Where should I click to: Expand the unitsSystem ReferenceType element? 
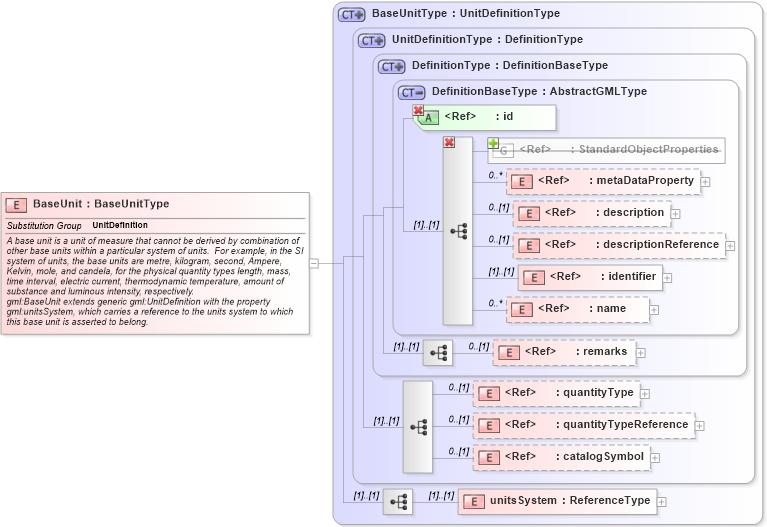[662, 502]
